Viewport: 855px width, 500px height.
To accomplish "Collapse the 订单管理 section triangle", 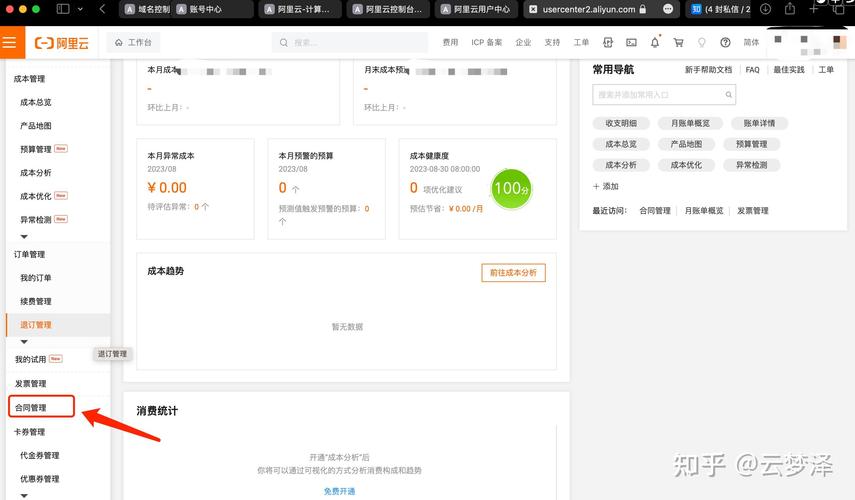I will point(23,342).
